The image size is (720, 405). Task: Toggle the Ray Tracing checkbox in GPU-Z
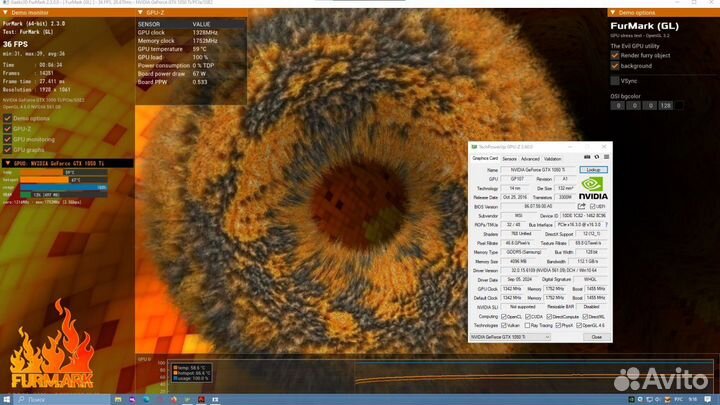(x=528, y=326)
